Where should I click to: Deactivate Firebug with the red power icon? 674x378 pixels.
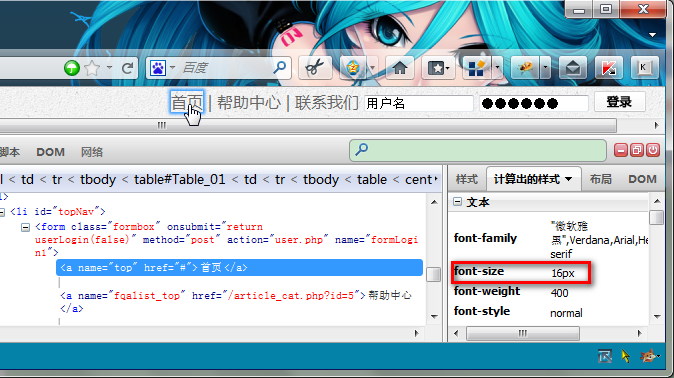(653, 150)
